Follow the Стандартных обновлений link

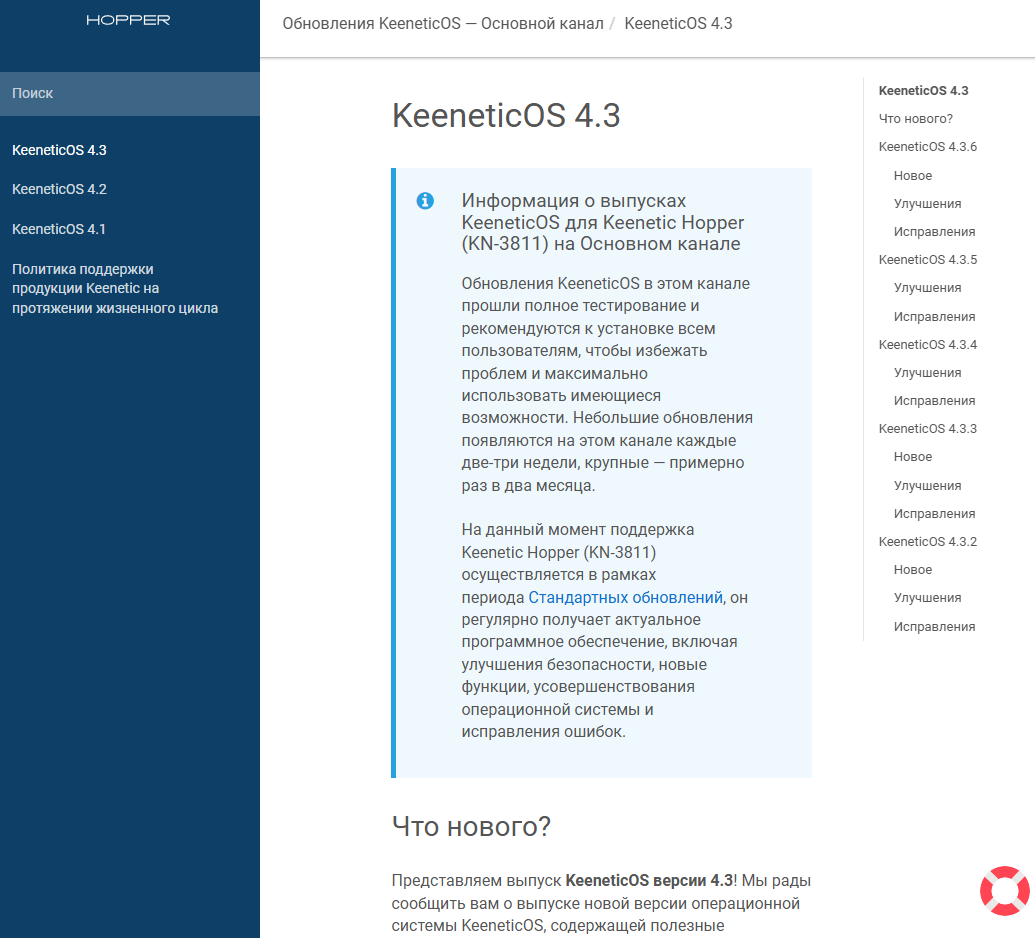(625, 598)
